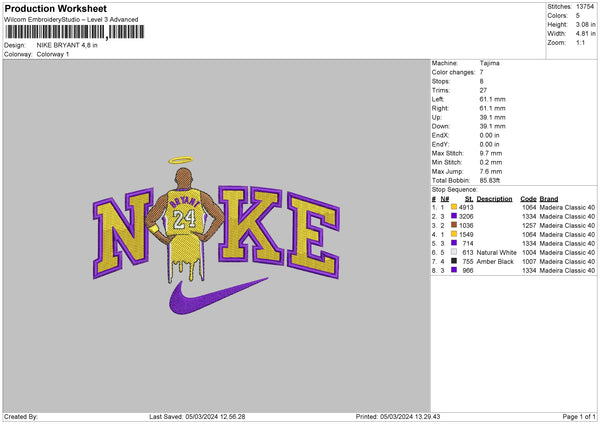
Task: Click the 'N#' column header
Action: click(x=445, y=199)
